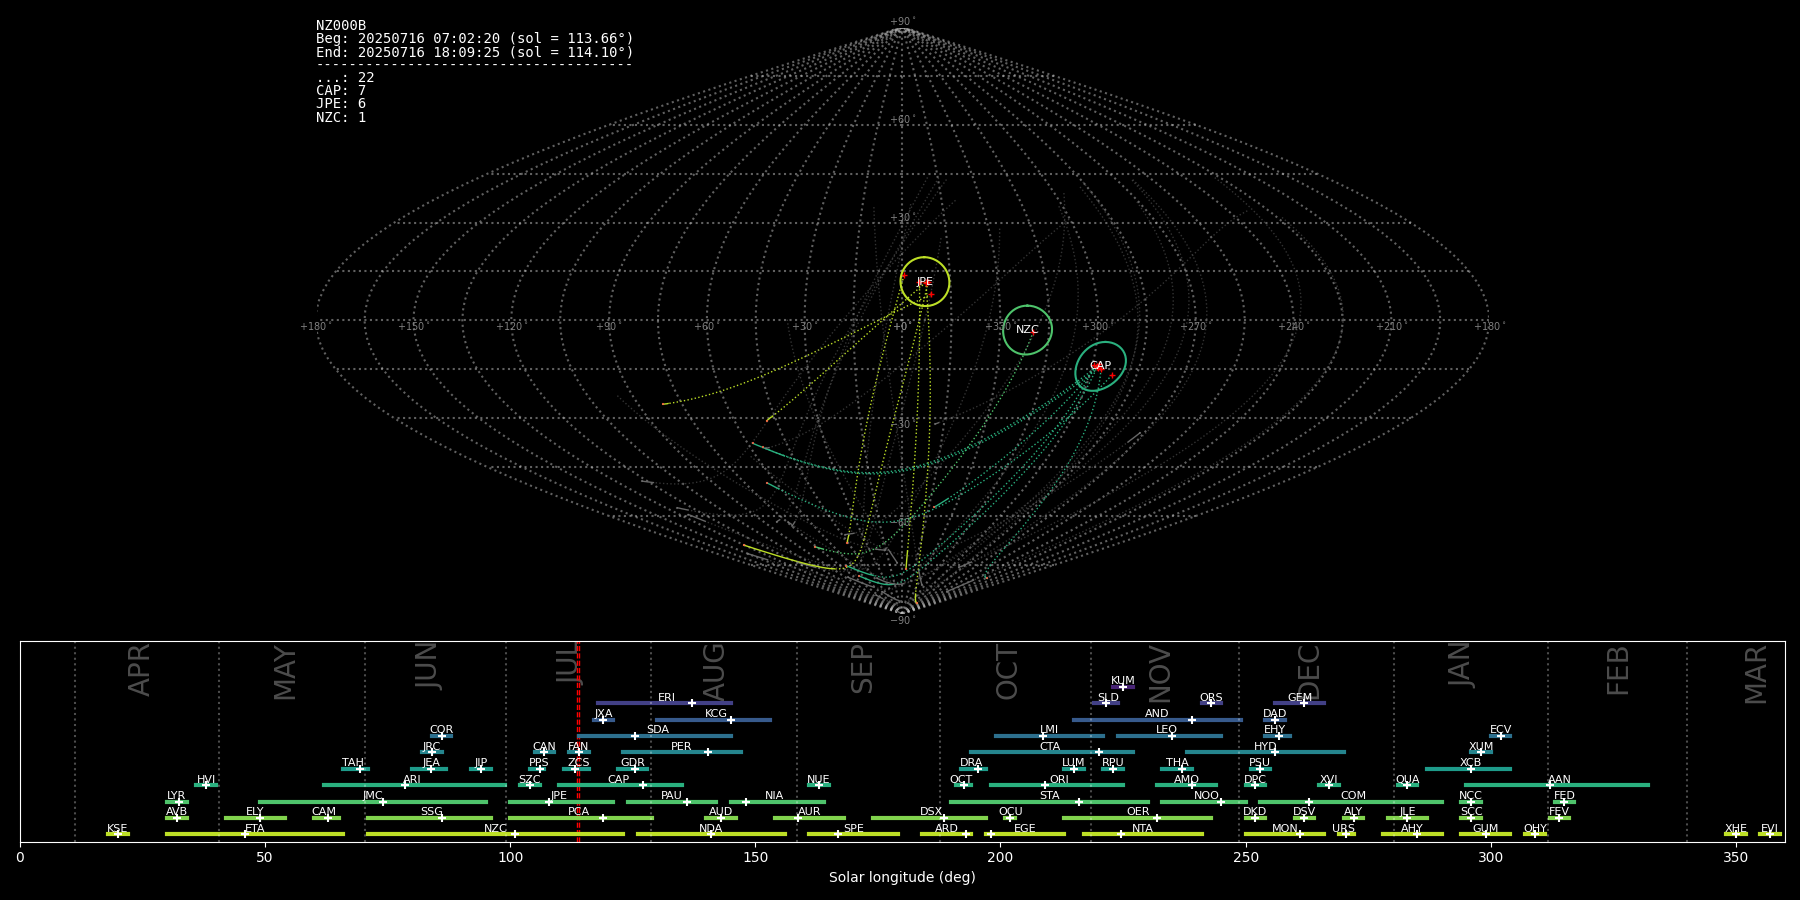Click the '350' tick on the solar longitude axis
The height and width of the screenshot is (900, 1800).
pyautogui.click(x=1736, y=857)
